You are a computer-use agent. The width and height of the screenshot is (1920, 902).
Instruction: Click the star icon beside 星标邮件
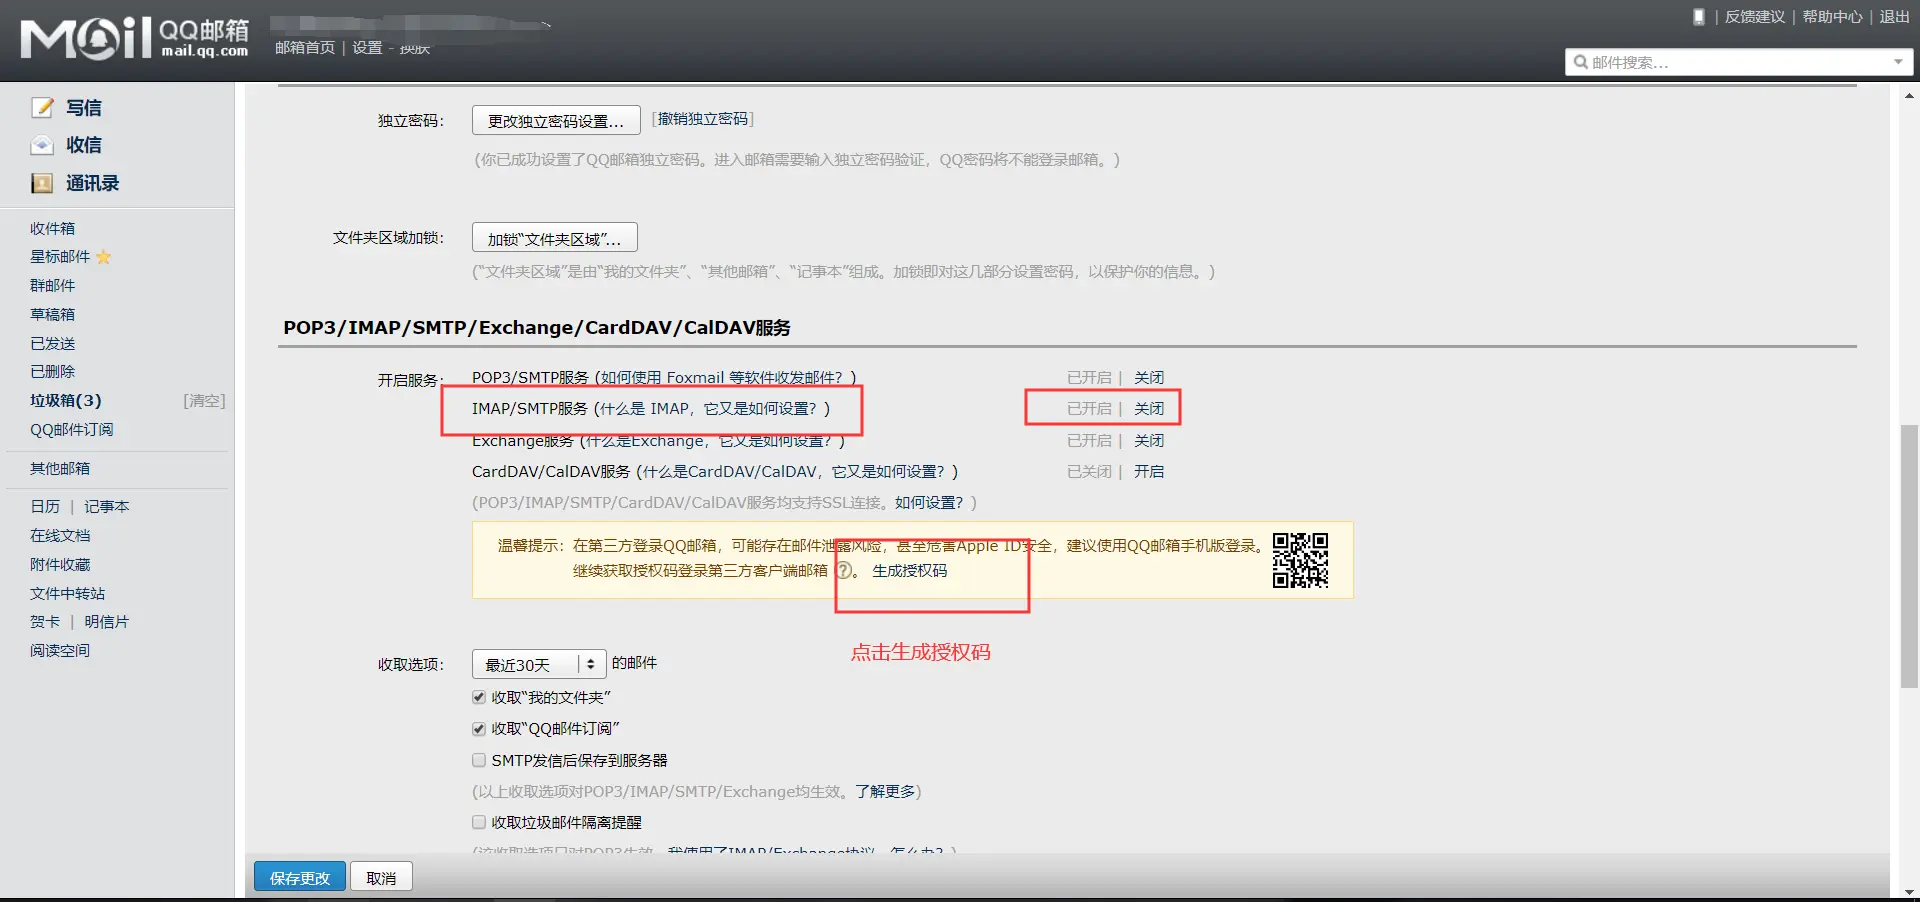[103, 257]
